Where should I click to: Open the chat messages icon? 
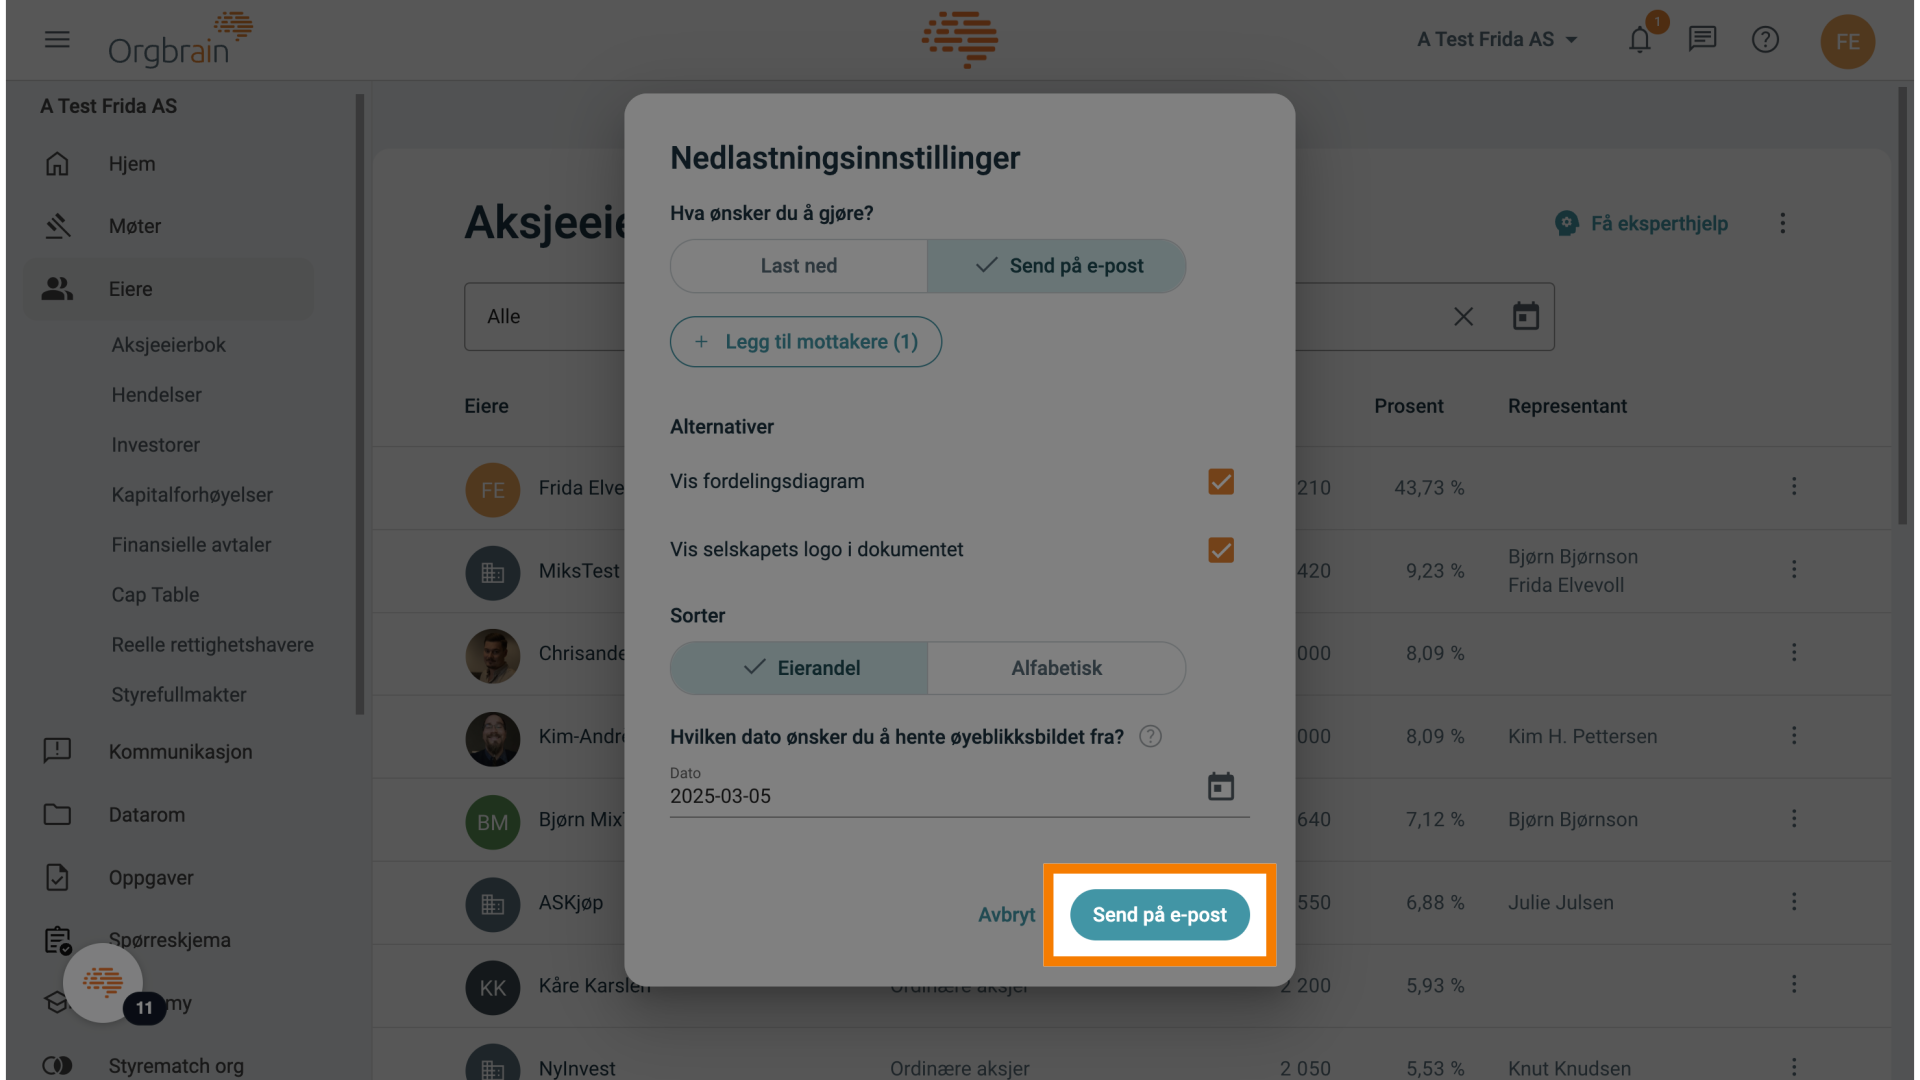click(x=1702, y=38)
